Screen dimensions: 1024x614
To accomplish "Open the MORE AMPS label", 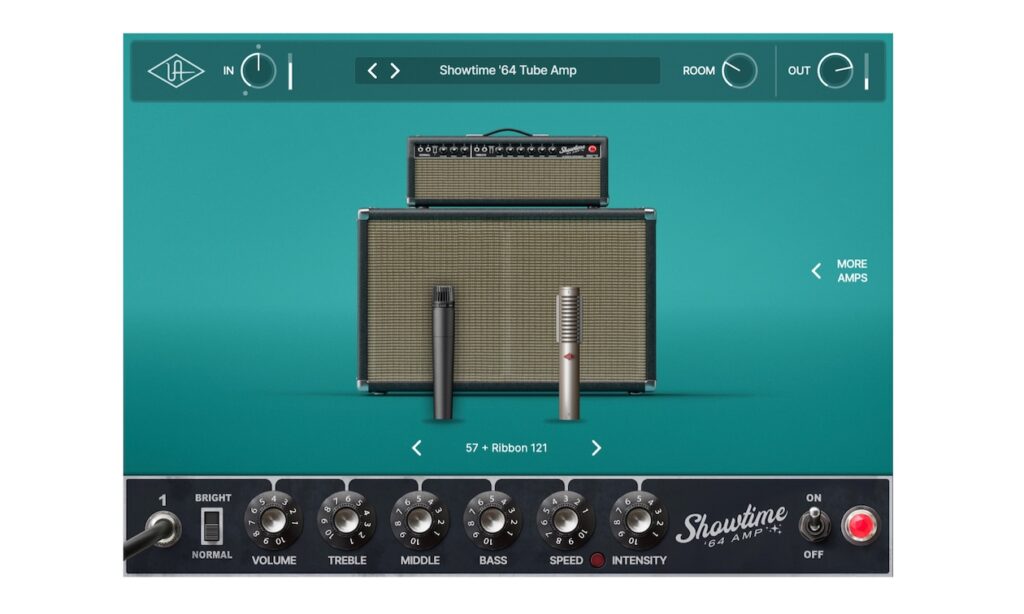I will [852, 271].
